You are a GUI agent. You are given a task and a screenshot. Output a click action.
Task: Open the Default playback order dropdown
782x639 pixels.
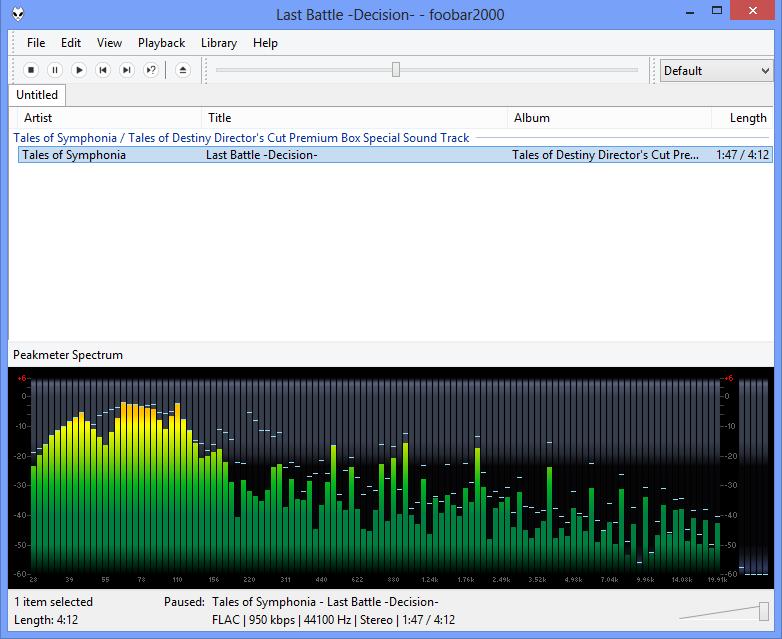(x=716, y=71)
